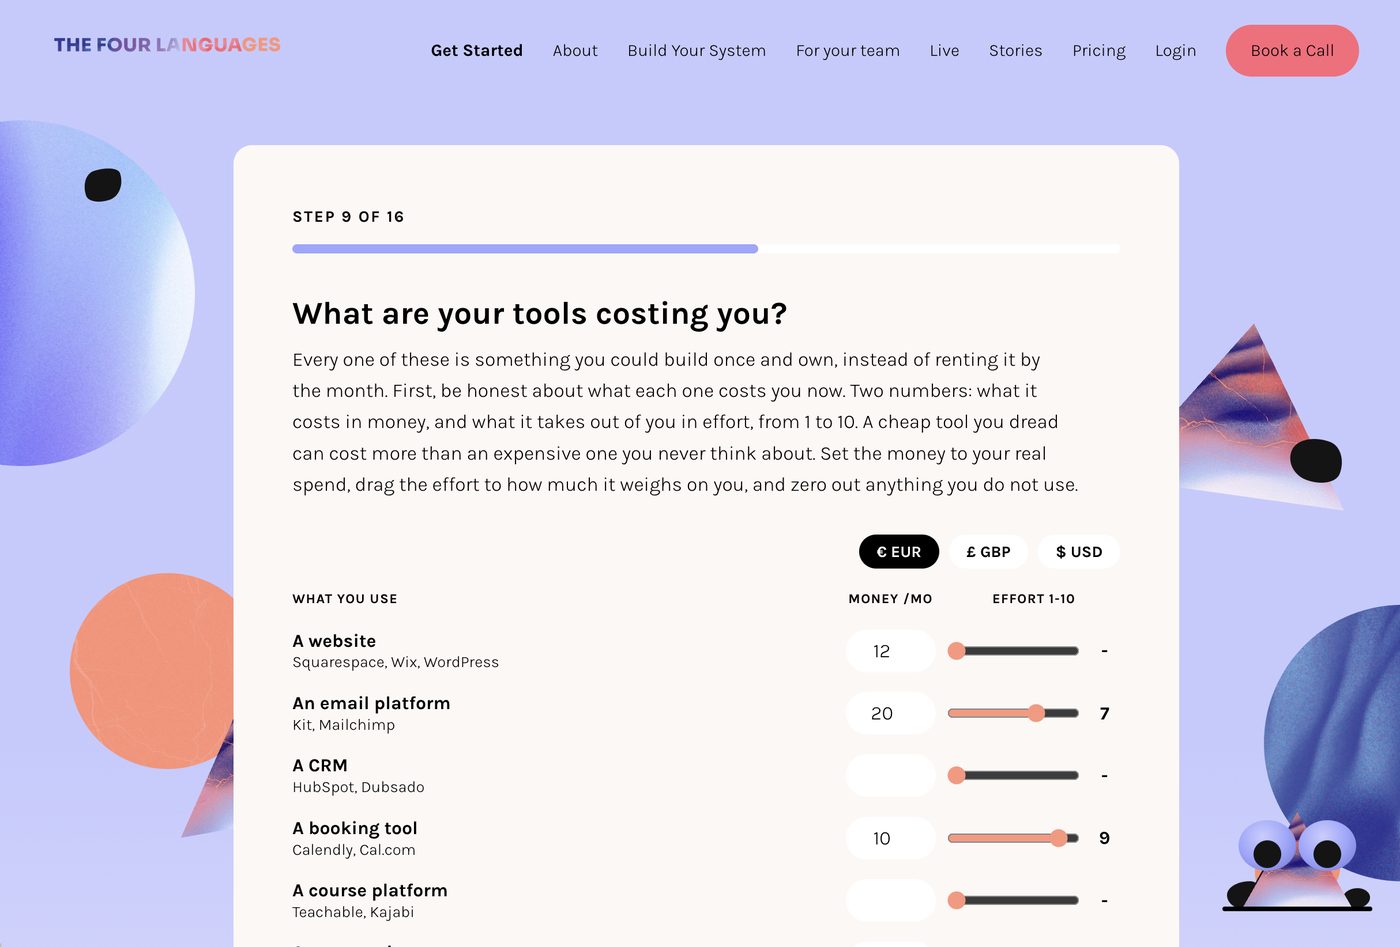Click the email platform effort slider

coord(1014,713)
